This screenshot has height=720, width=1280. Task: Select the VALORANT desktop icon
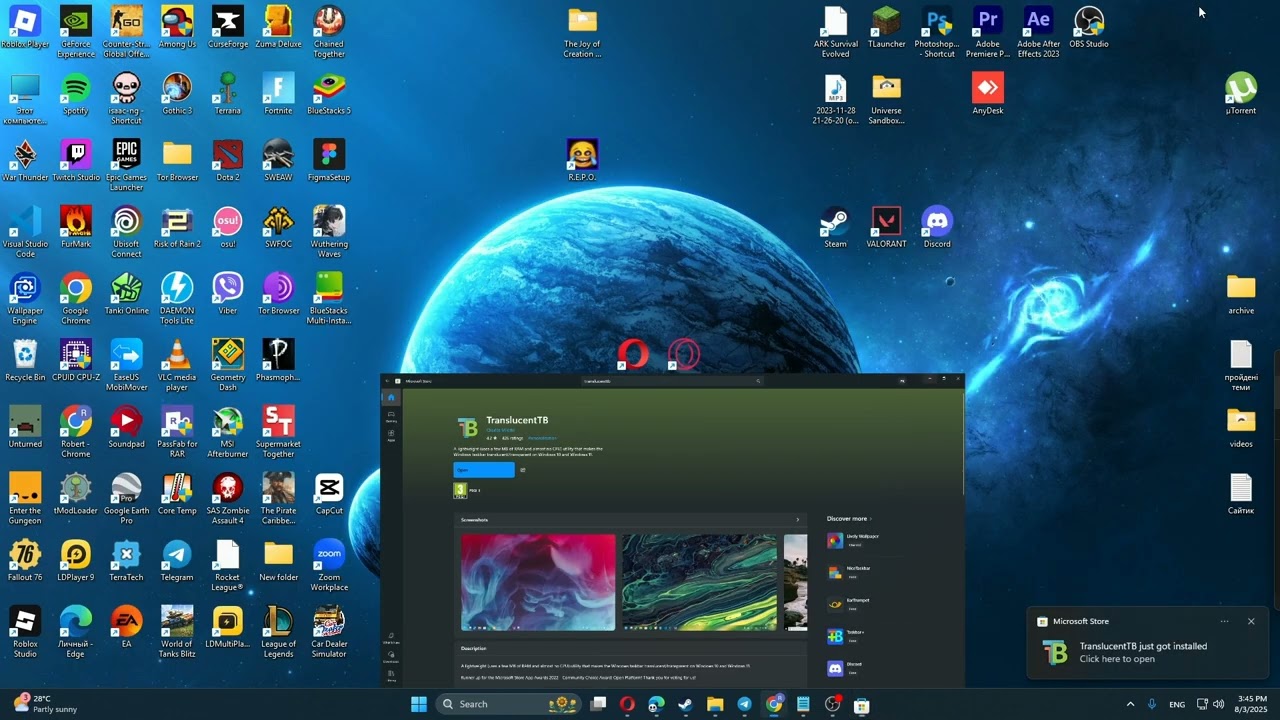tap(886, 228)
